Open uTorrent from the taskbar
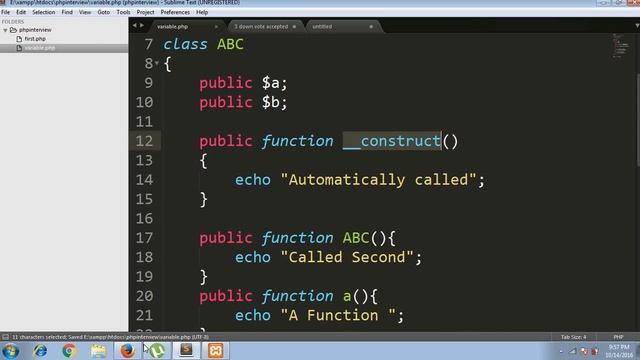Viewport: 640px width, 360px height. point(157,351)
